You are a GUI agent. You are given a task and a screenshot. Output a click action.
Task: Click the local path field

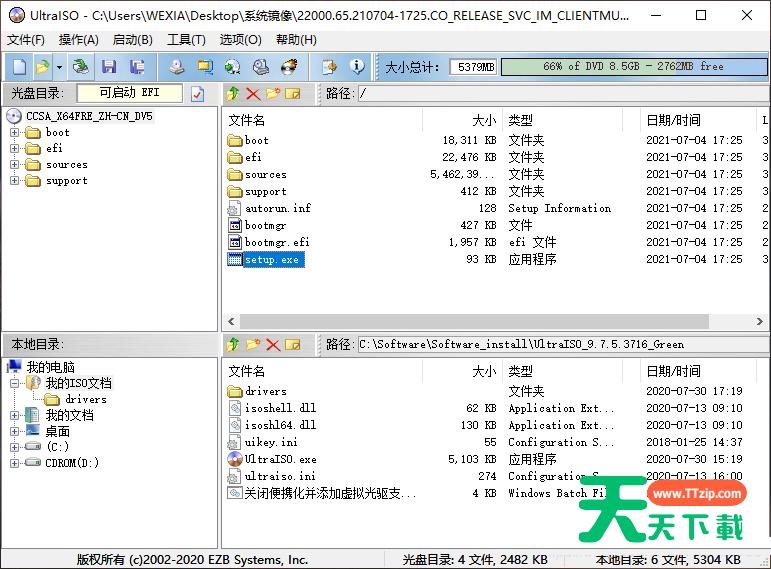point(560,344)
